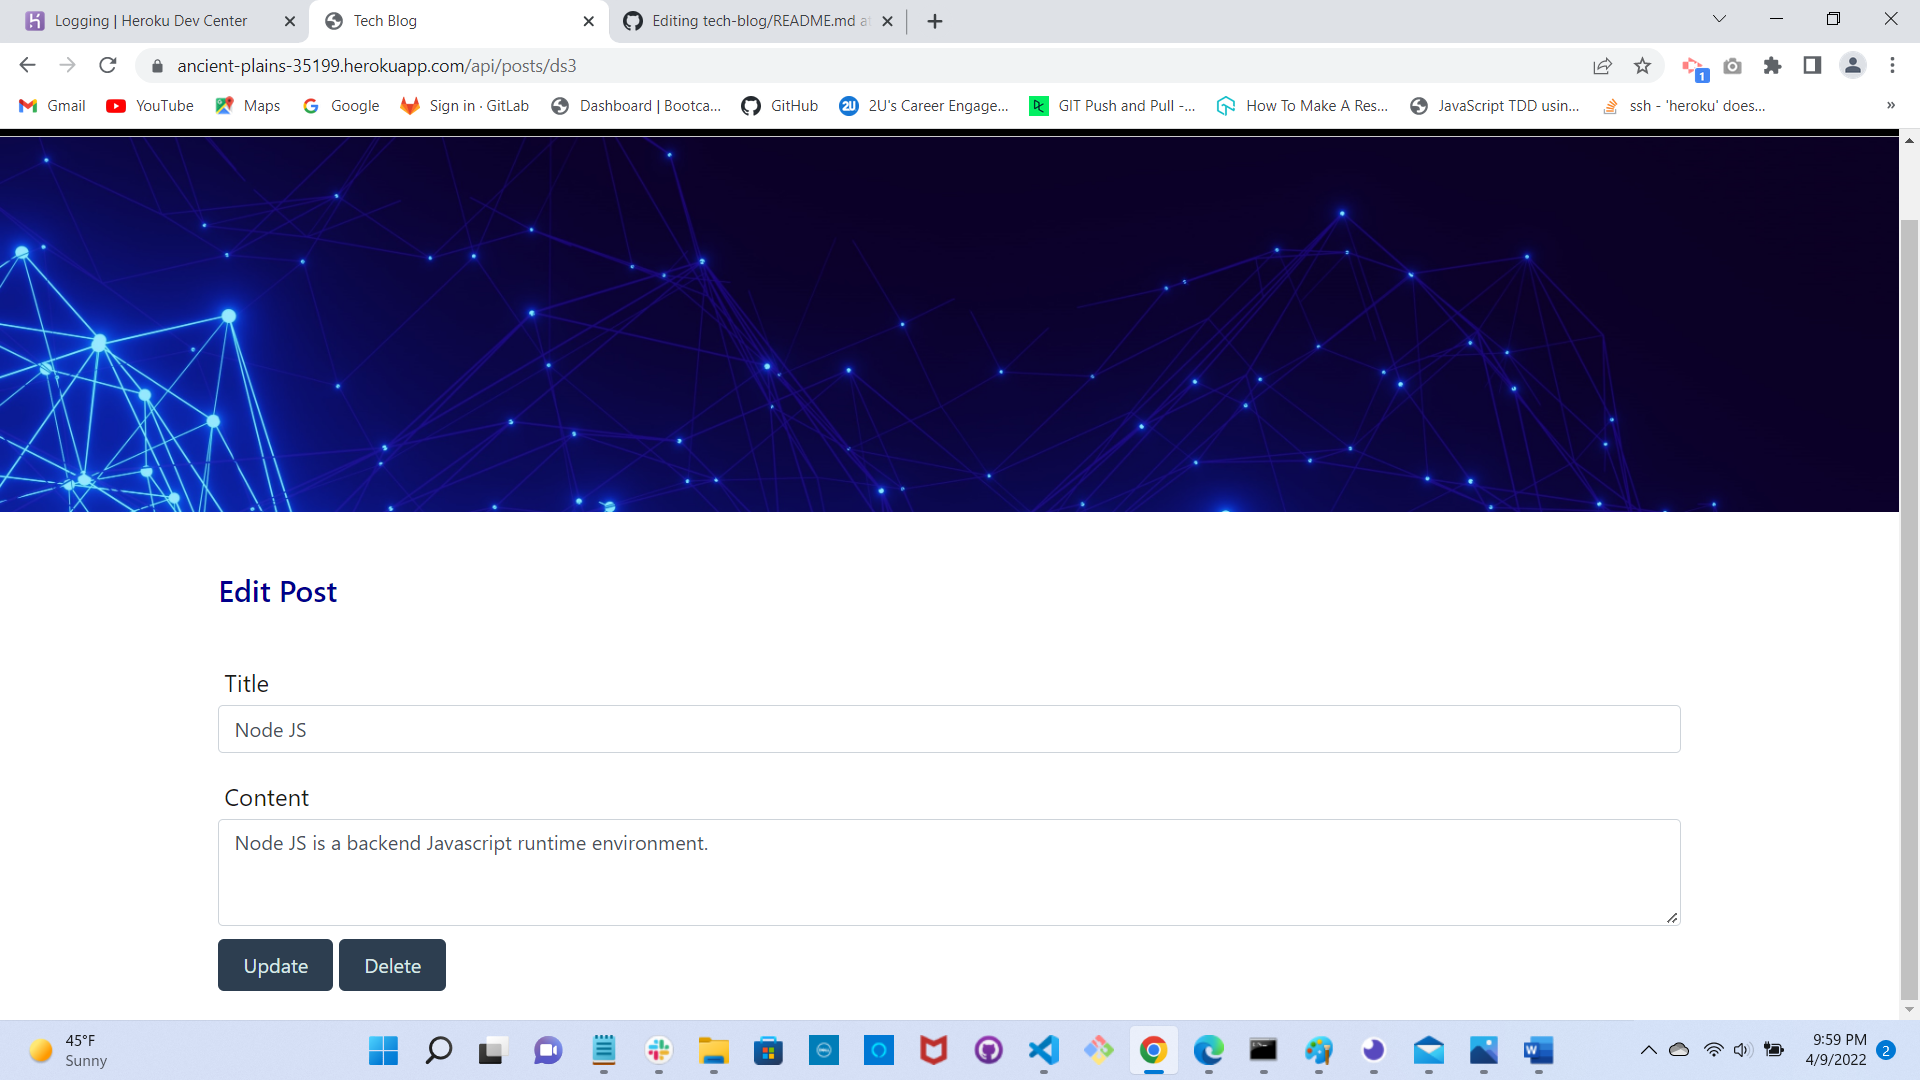Open the Chrome profile avatar
The height and width of the screenshot is (1080, 1920).
(1852, 66)
